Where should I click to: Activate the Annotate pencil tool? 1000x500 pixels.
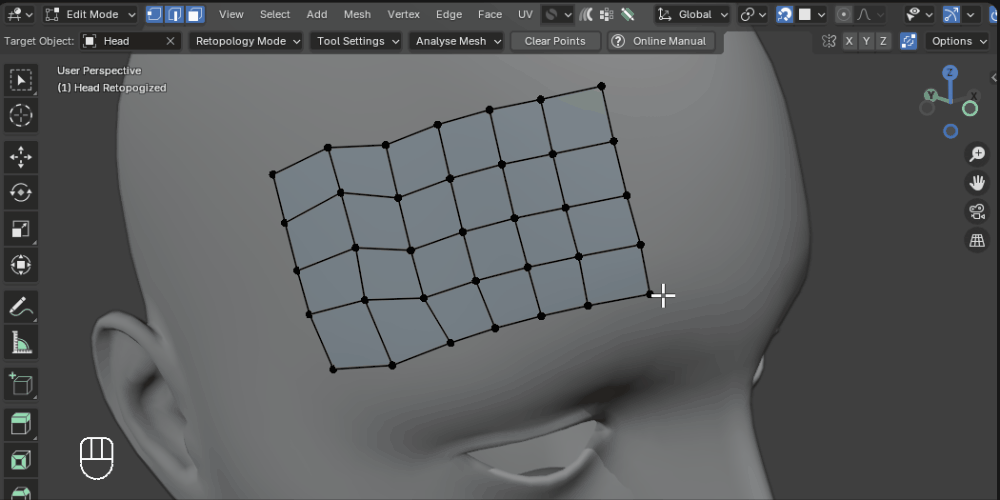tap(21, 307)
